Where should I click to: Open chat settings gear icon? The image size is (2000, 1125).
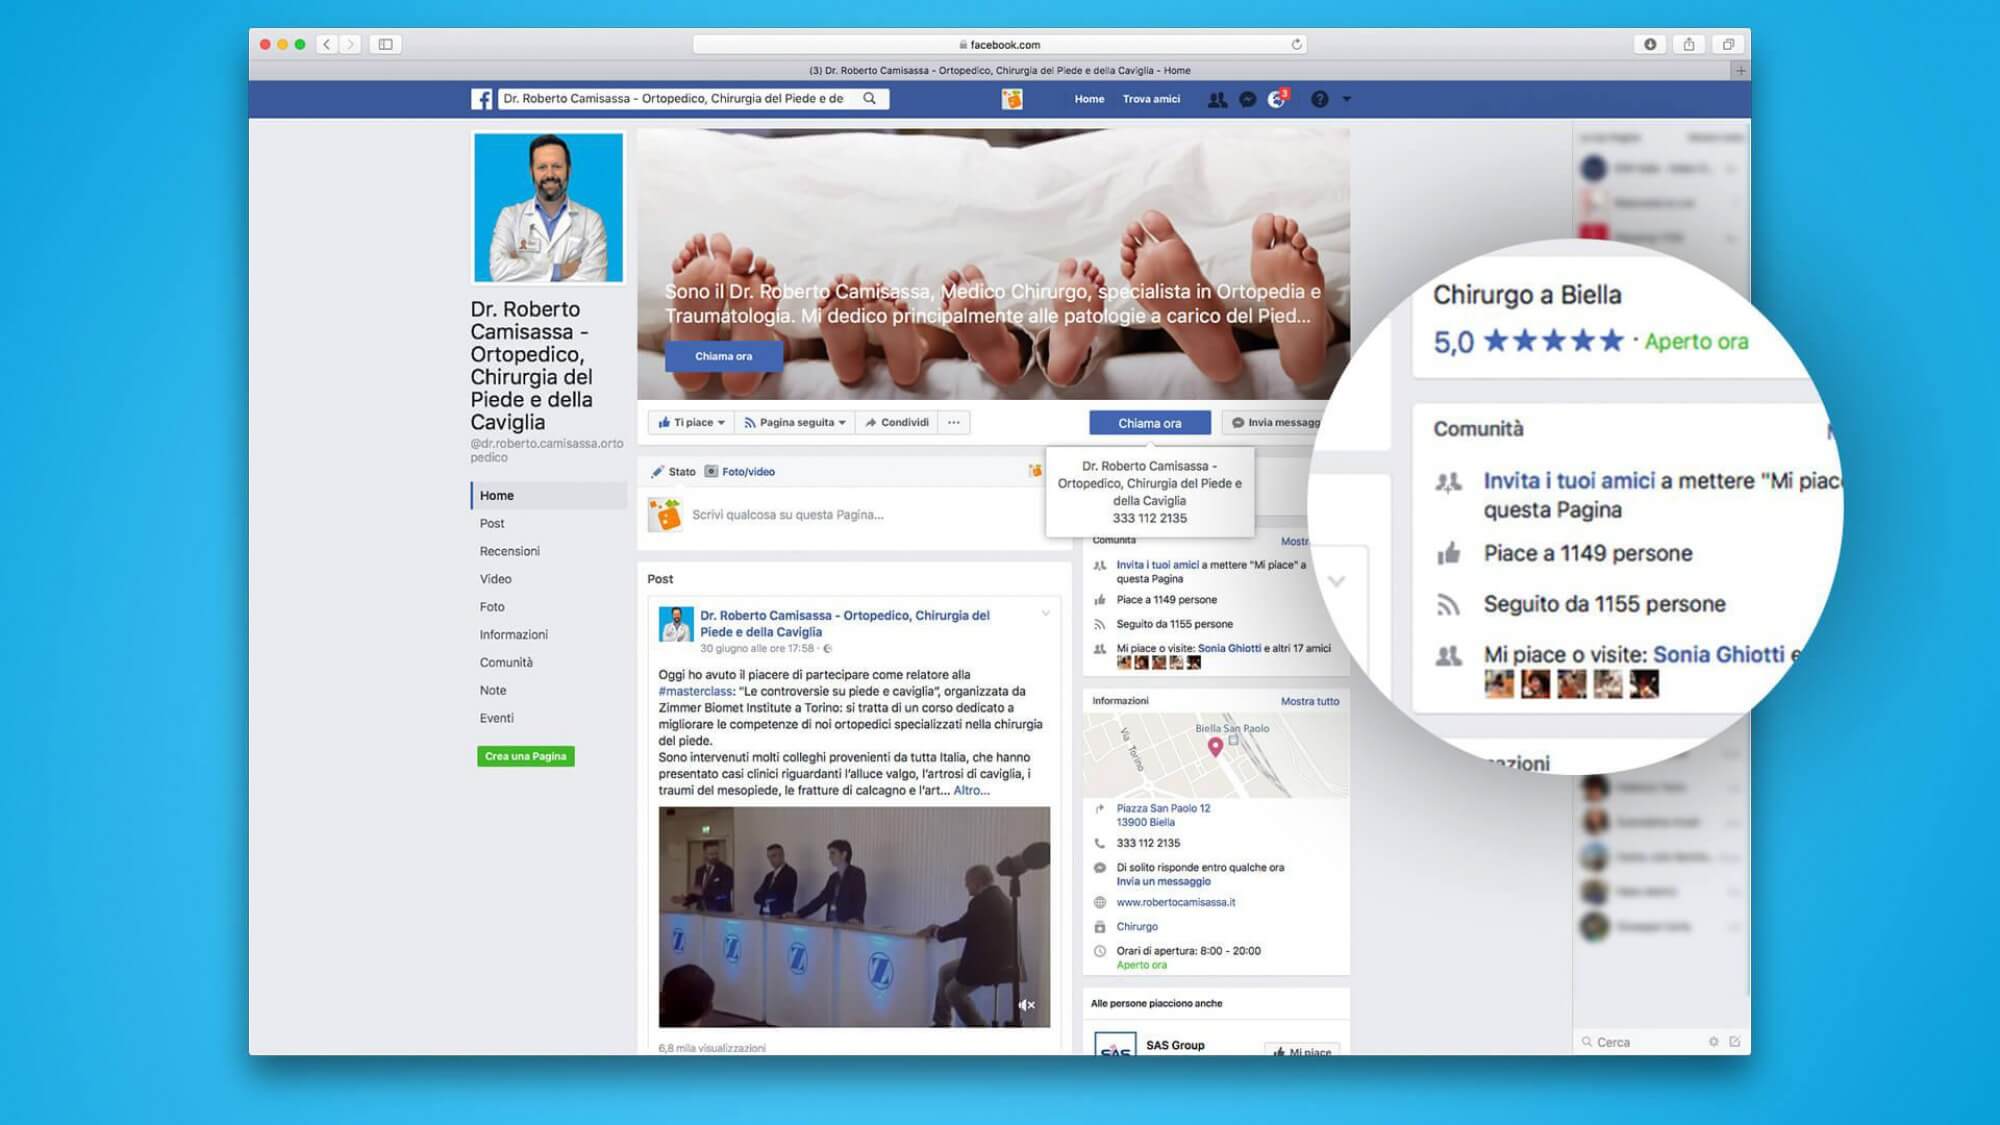(x=1713, y=1042)
